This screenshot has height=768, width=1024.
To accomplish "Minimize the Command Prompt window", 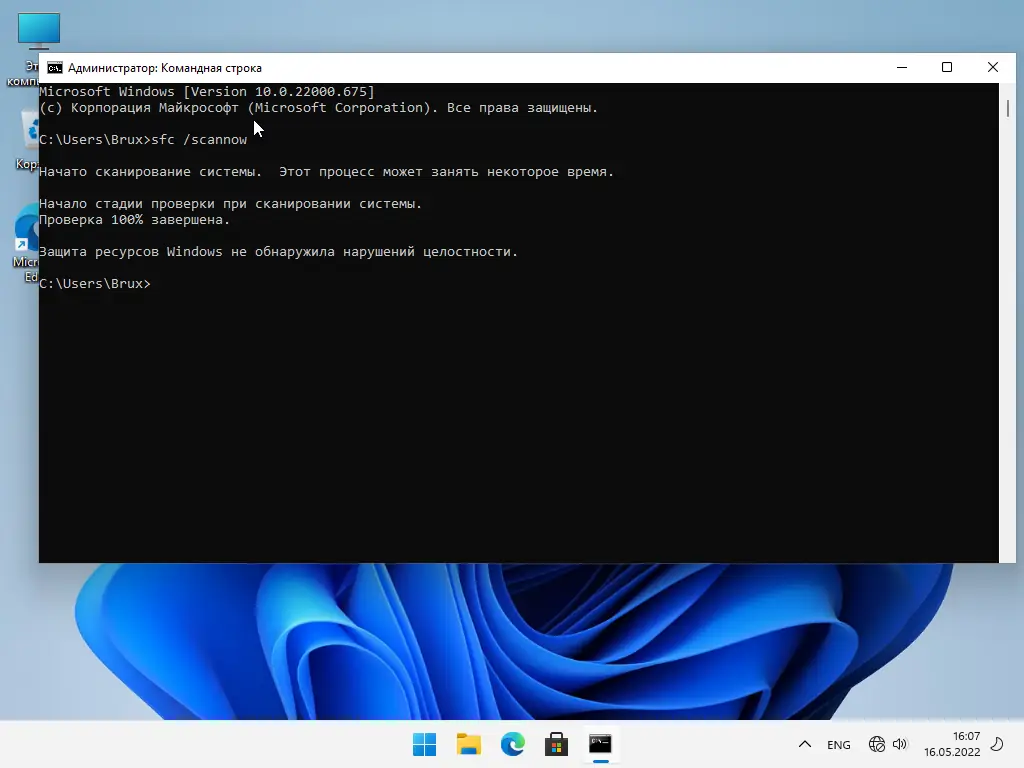I will pyautogui.click(x=902, y=67).
